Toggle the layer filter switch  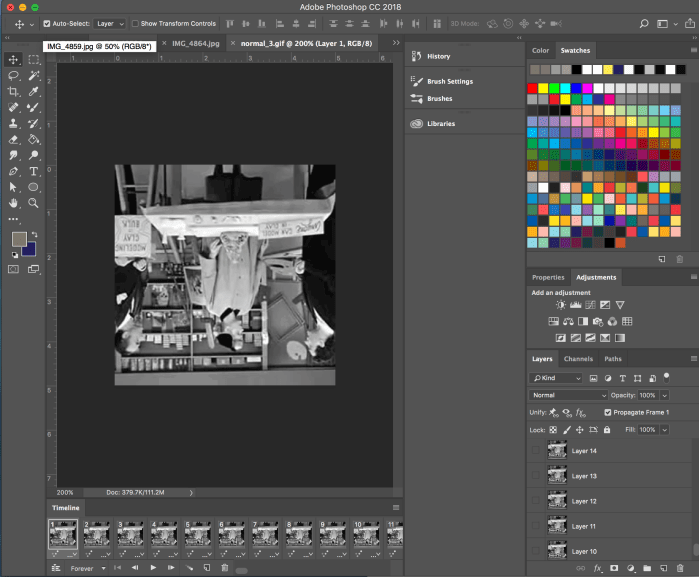666,378
